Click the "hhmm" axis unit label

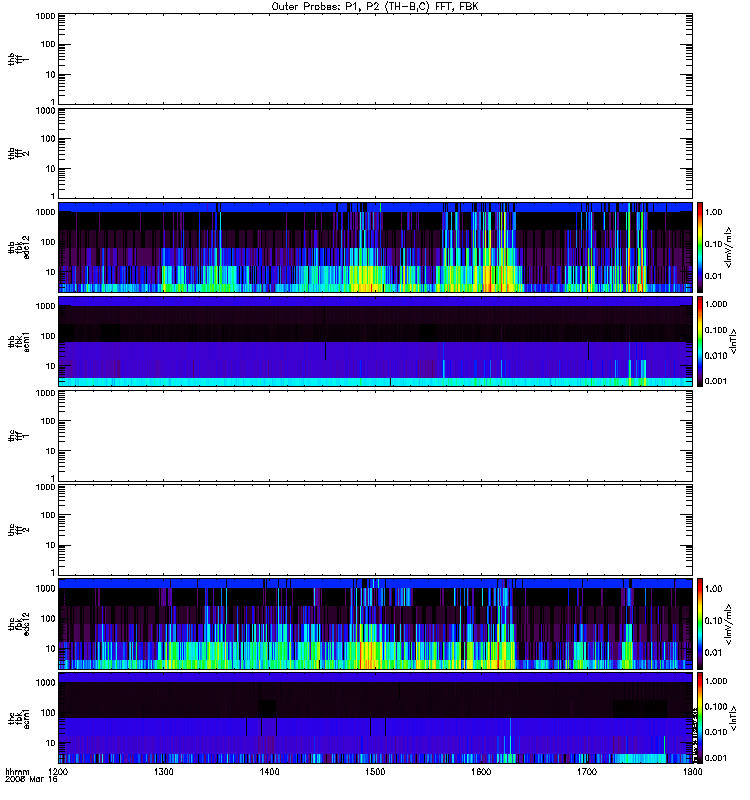(17, 771)
